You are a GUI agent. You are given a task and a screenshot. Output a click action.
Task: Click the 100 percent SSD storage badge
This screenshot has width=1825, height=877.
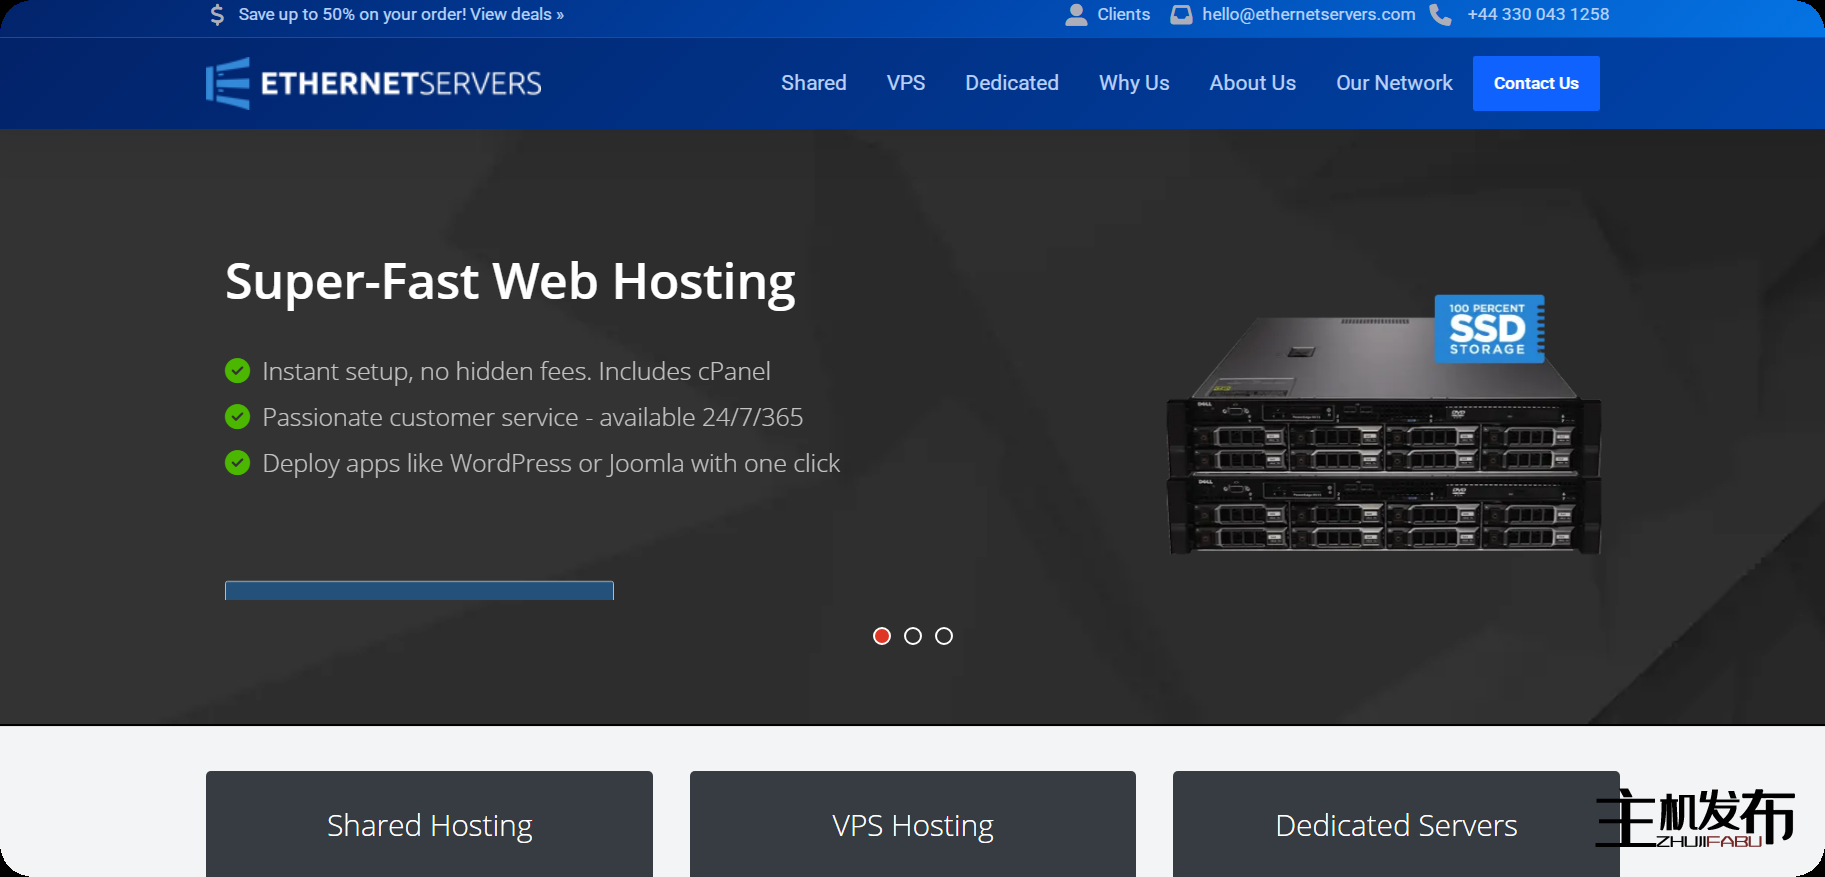coord(1489,328)
